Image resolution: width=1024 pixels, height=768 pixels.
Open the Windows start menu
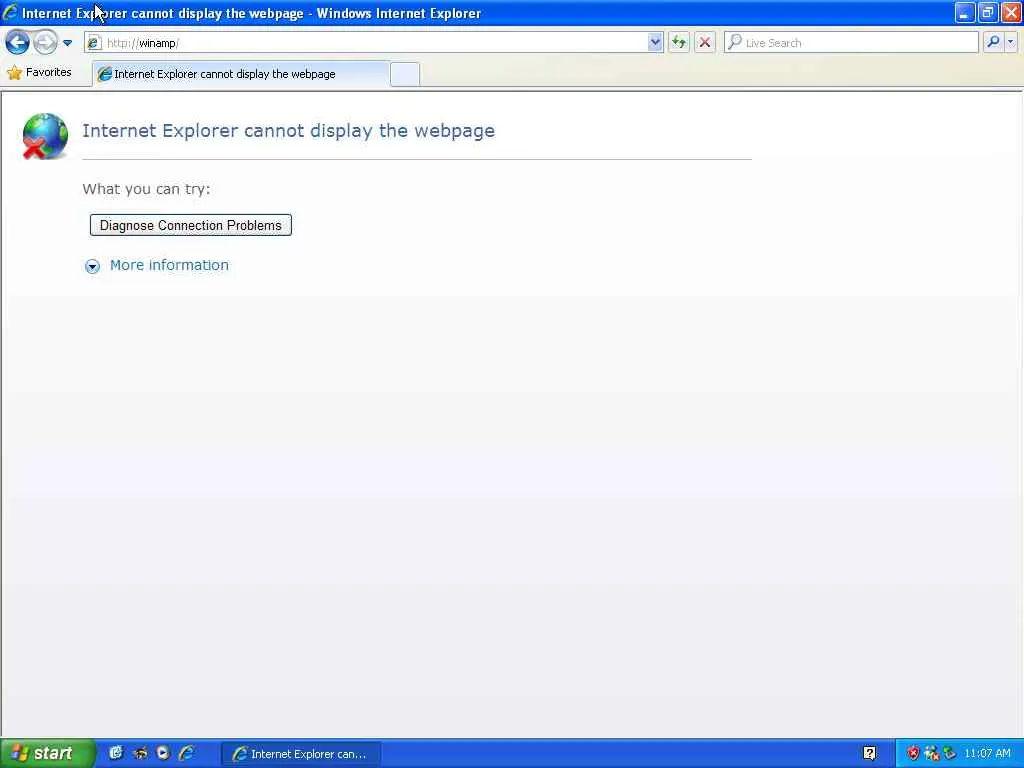pyautogui.click(x=47, y=754)
